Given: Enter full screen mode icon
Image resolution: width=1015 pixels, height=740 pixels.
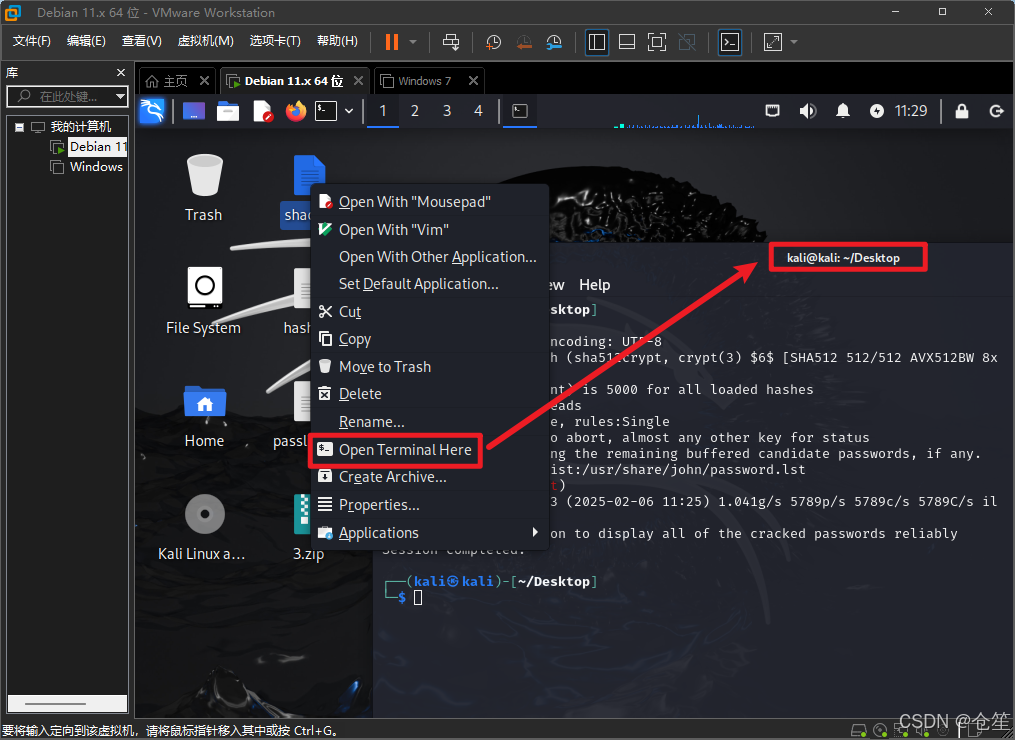Looking at the screenshot, I should (657, 42).
